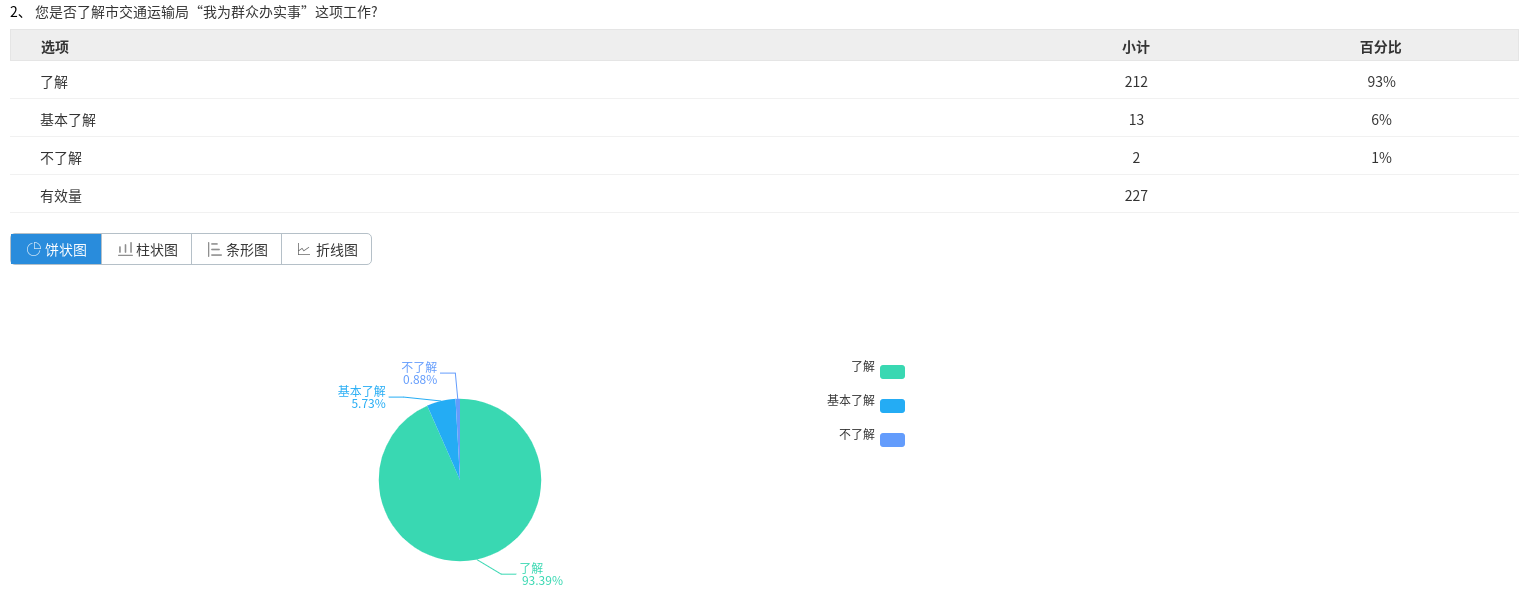1529x612 pixels.
Task: Click the 基本了解 legend label text
Action: pos(851,400)
